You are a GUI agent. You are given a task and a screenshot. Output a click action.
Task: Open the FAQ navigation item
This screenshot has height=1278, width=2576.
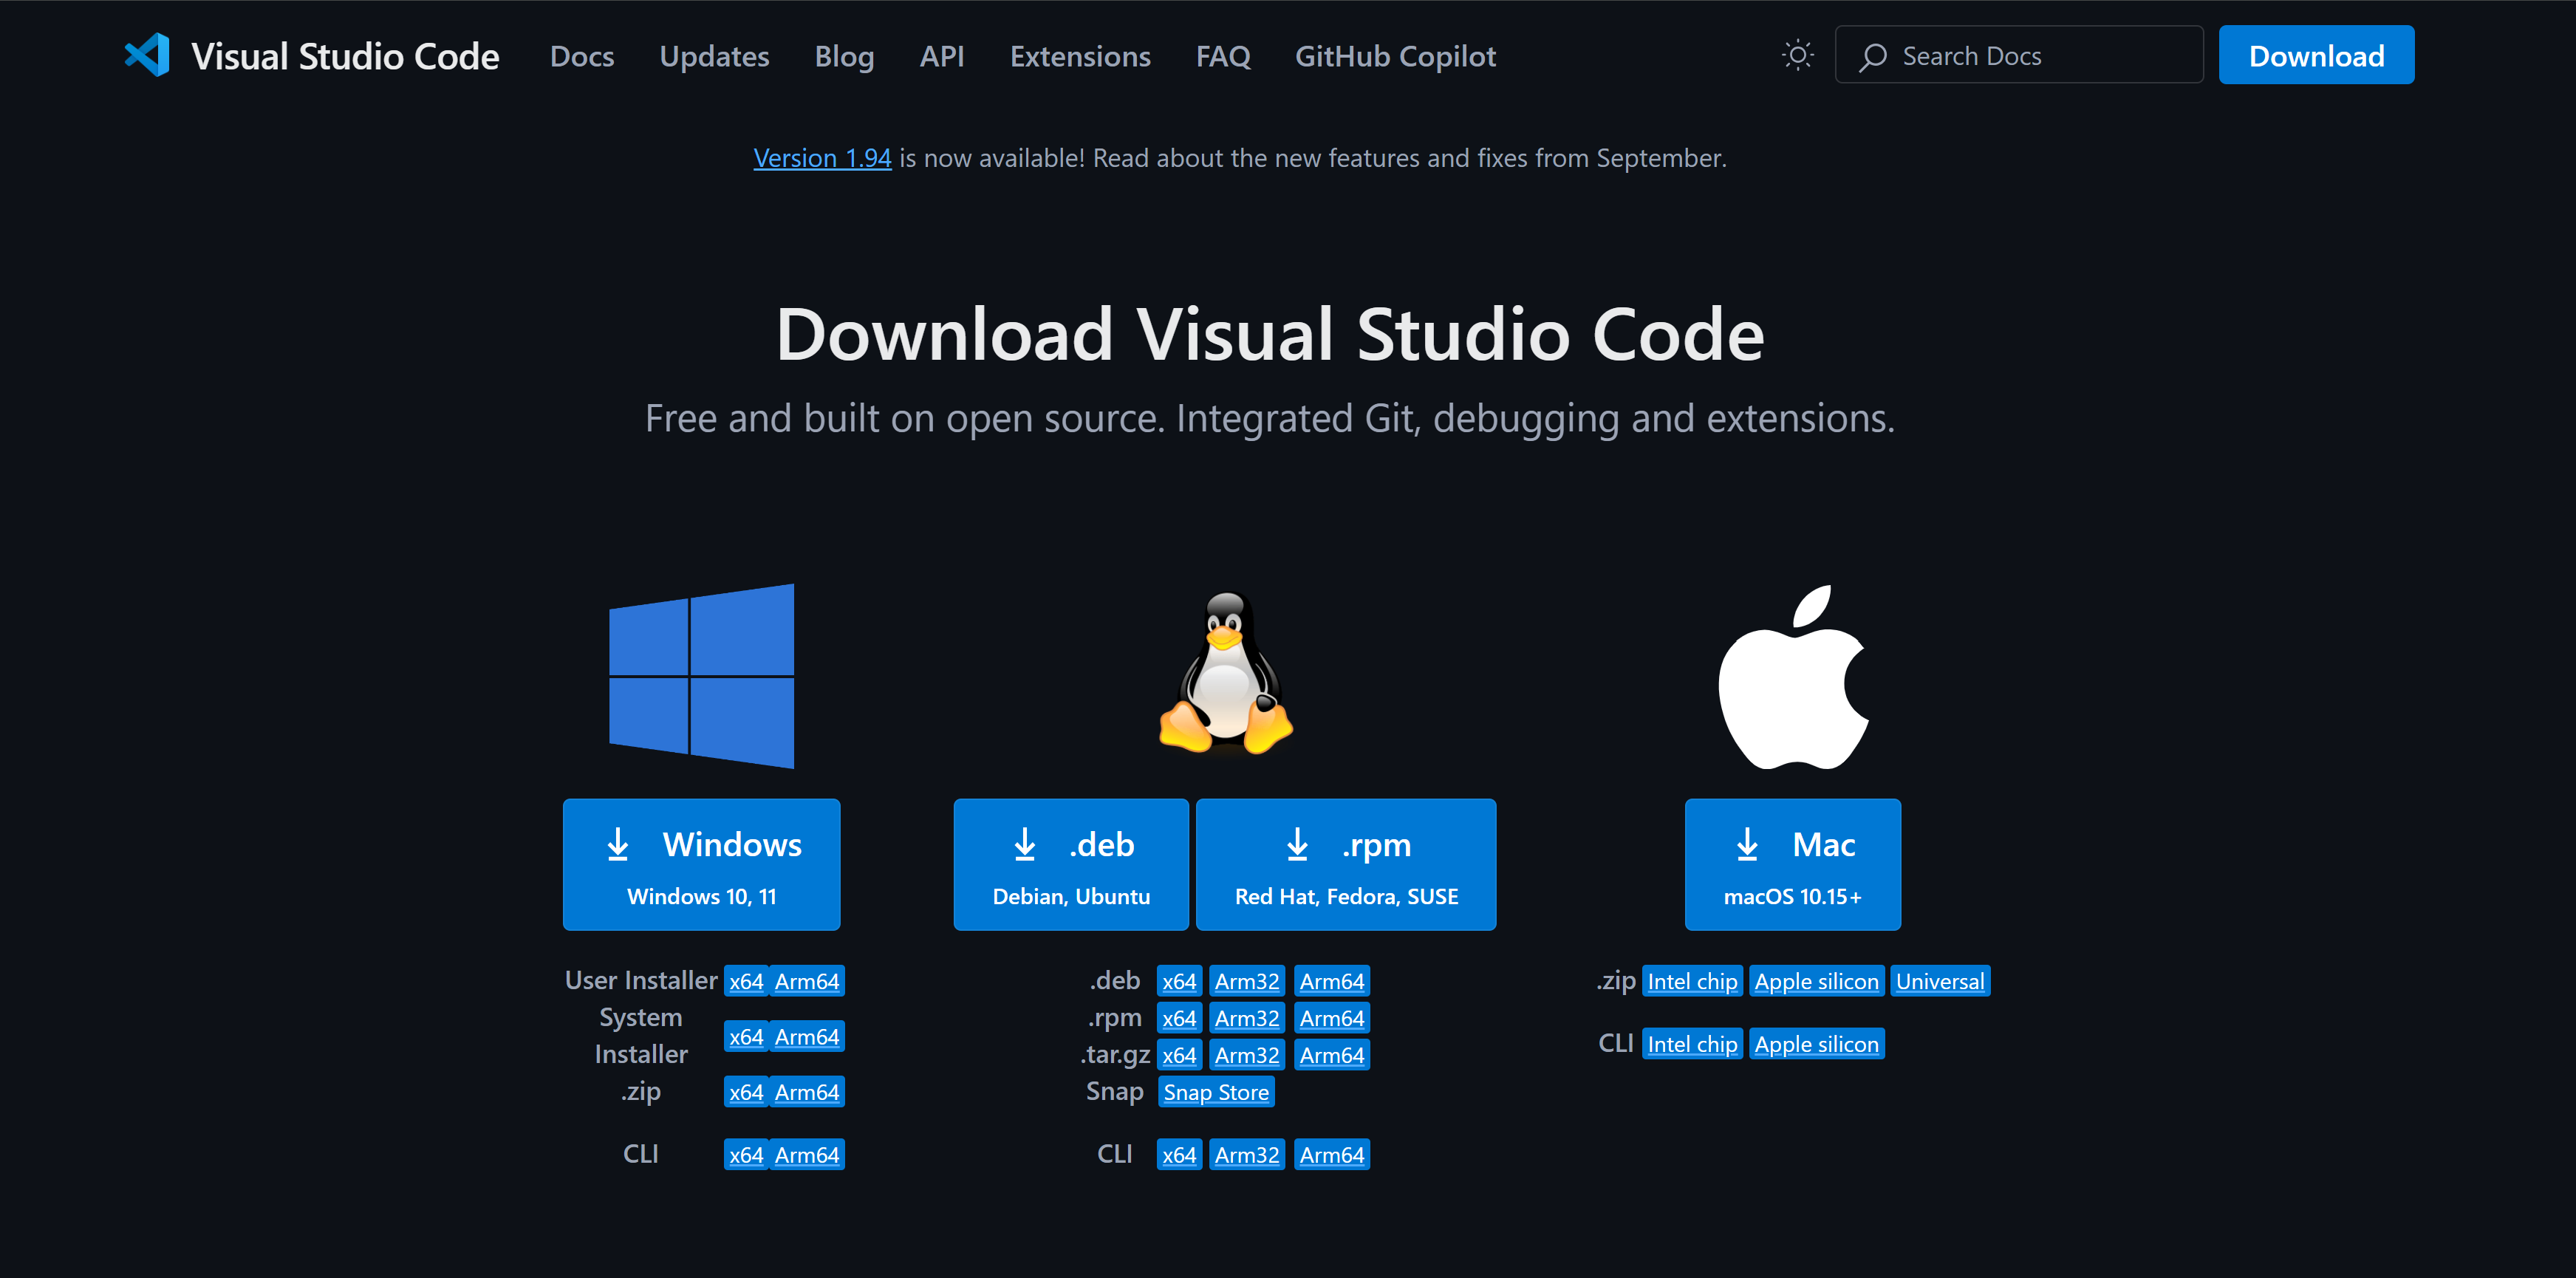1223,57
